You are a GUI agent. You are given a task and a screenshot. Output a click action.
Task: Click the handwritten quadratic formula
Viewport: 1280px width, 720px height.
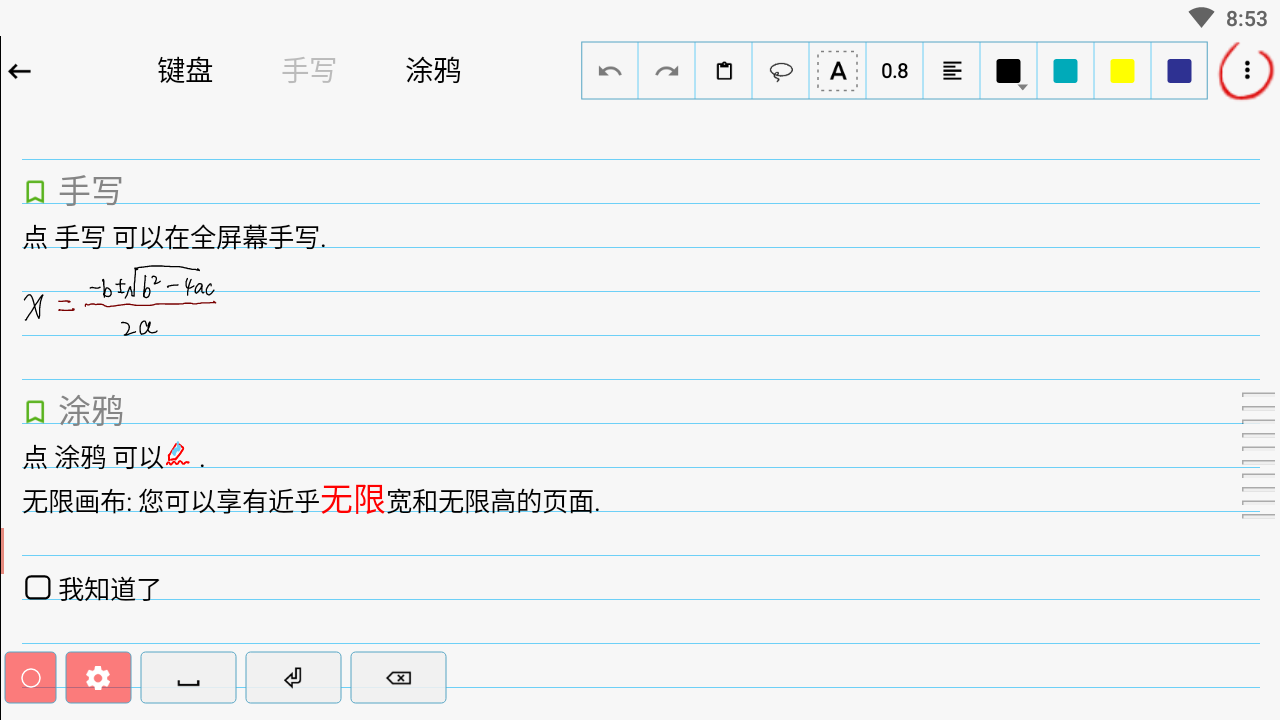point(120,301)
